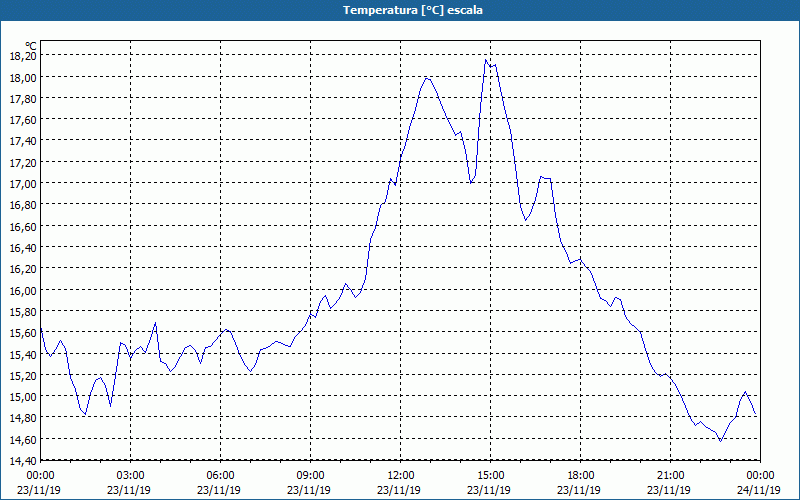Pick the 23/11/19 date under 15:00
The image size is (800, 500).
(x=489, y=490)
